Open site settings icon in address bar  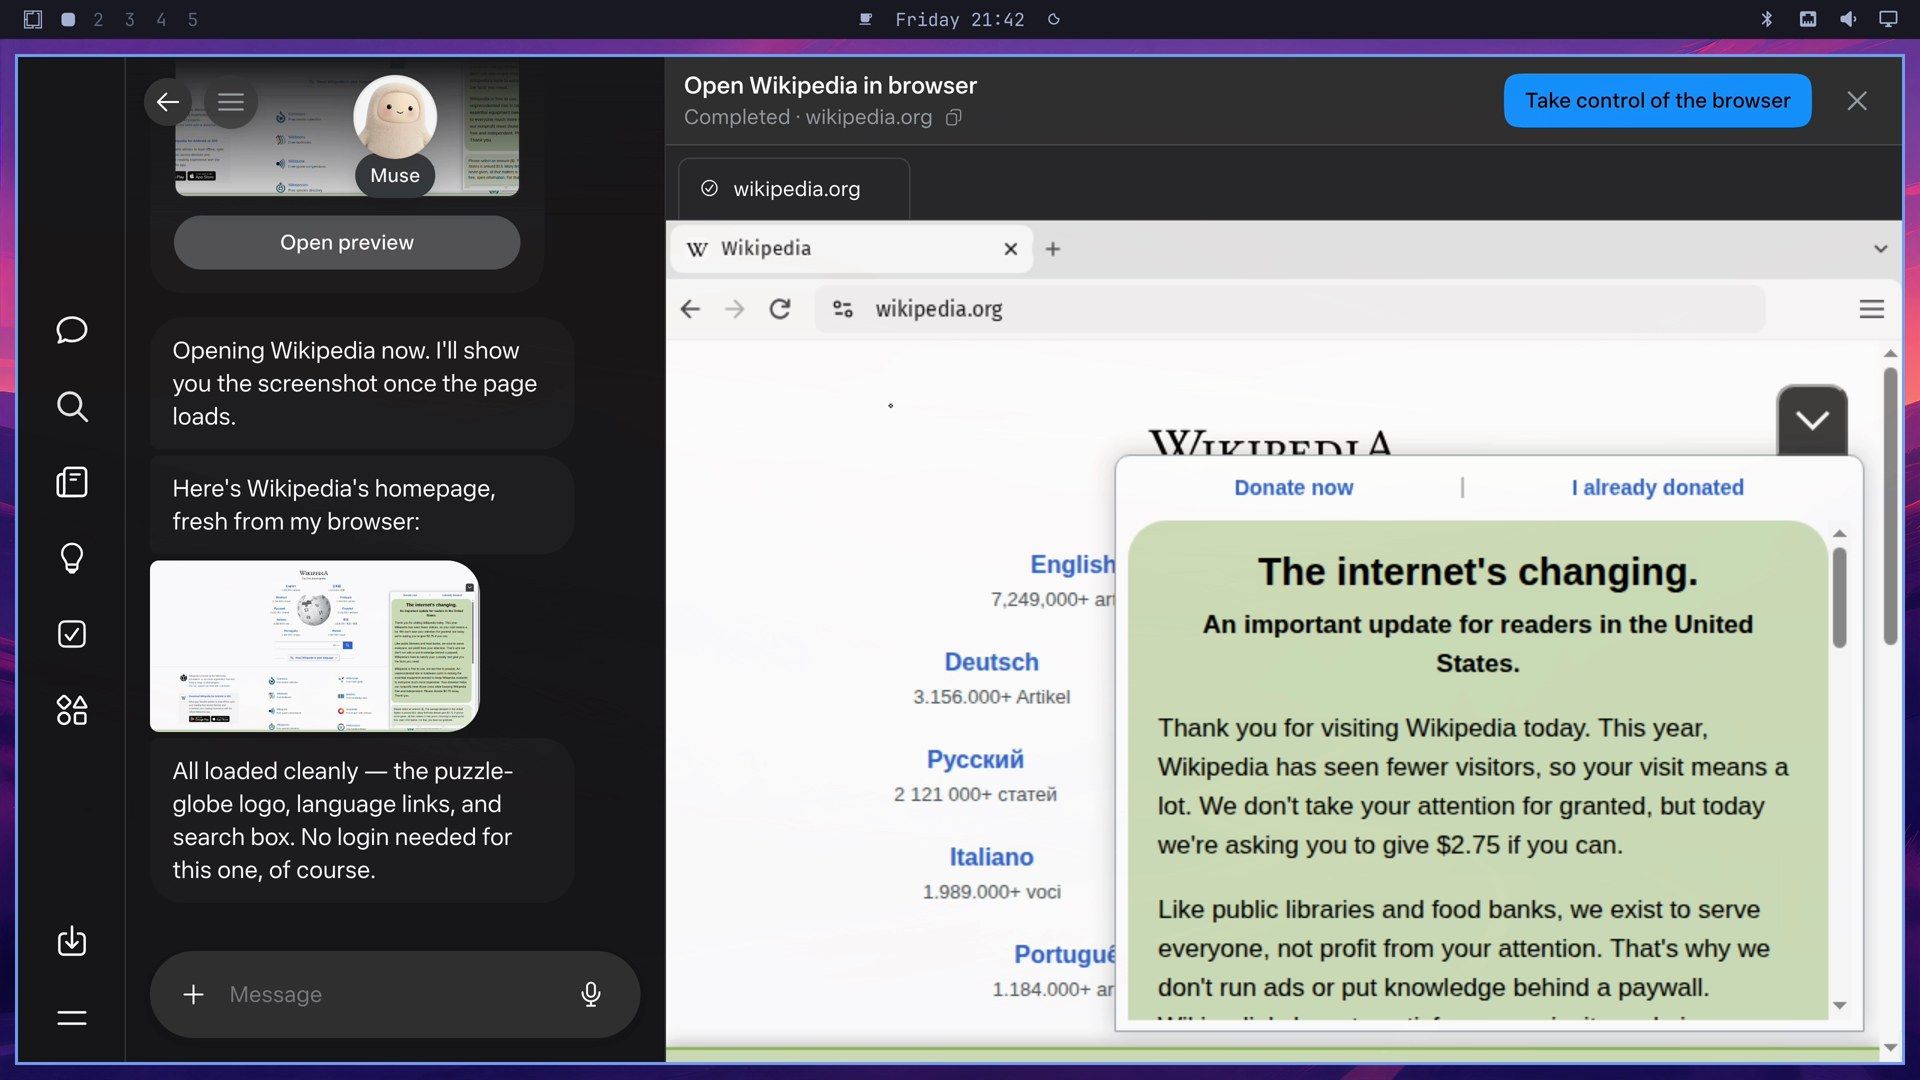(x=843, y=309)
